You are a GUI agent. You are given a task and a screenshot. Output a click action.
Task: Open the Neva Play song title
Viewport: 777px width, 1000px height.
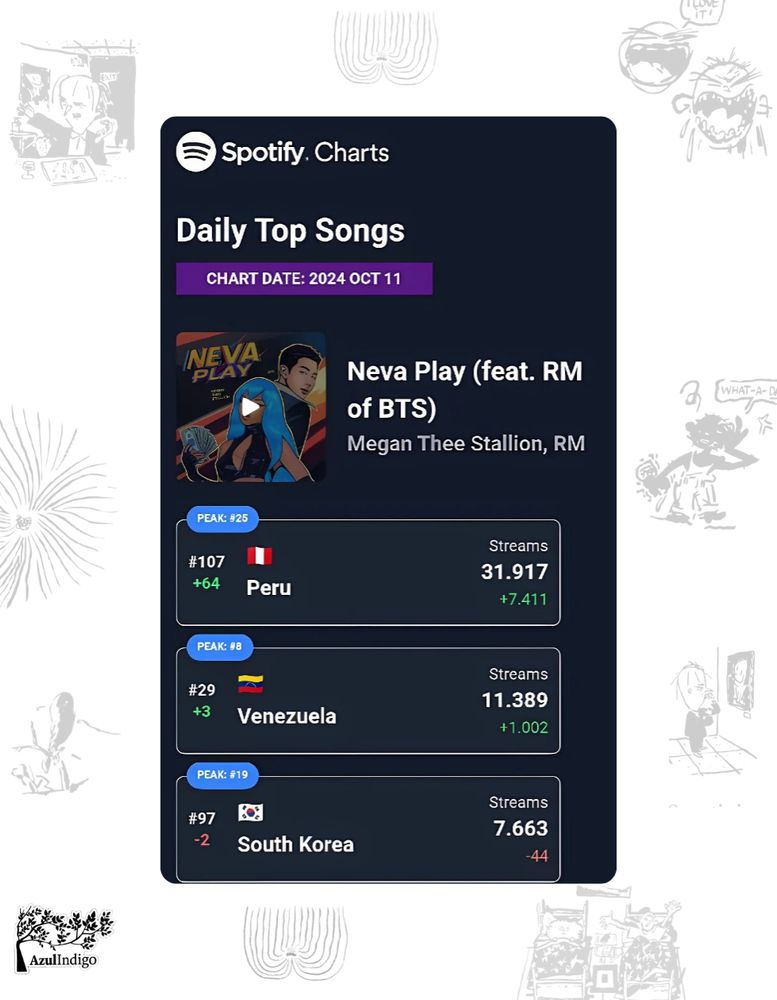point(464,390)
